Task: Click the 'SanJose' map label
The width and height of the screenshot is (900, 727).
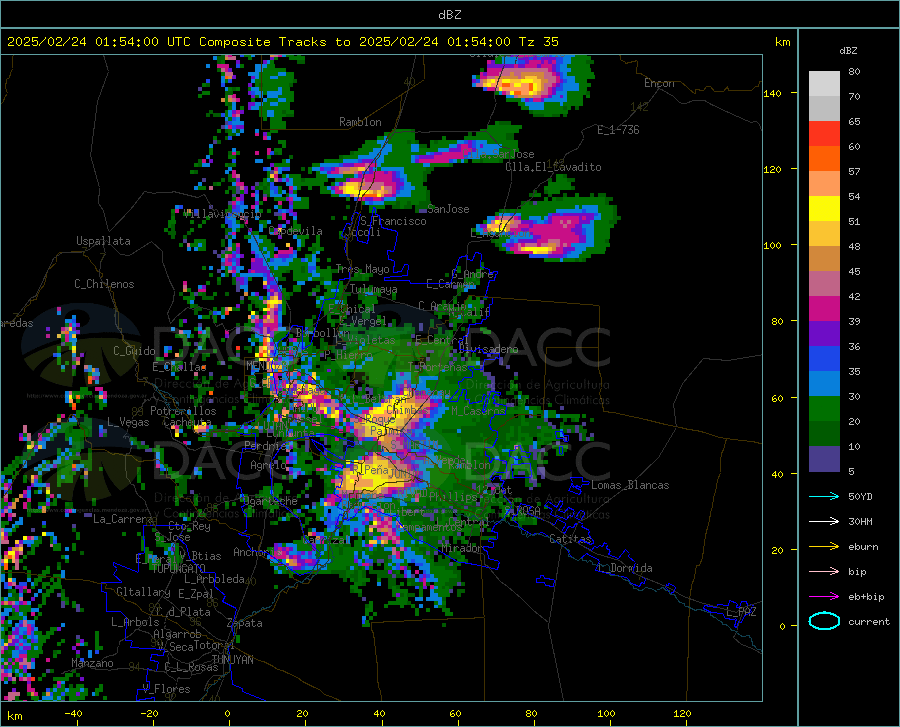Action: [448, 209]
